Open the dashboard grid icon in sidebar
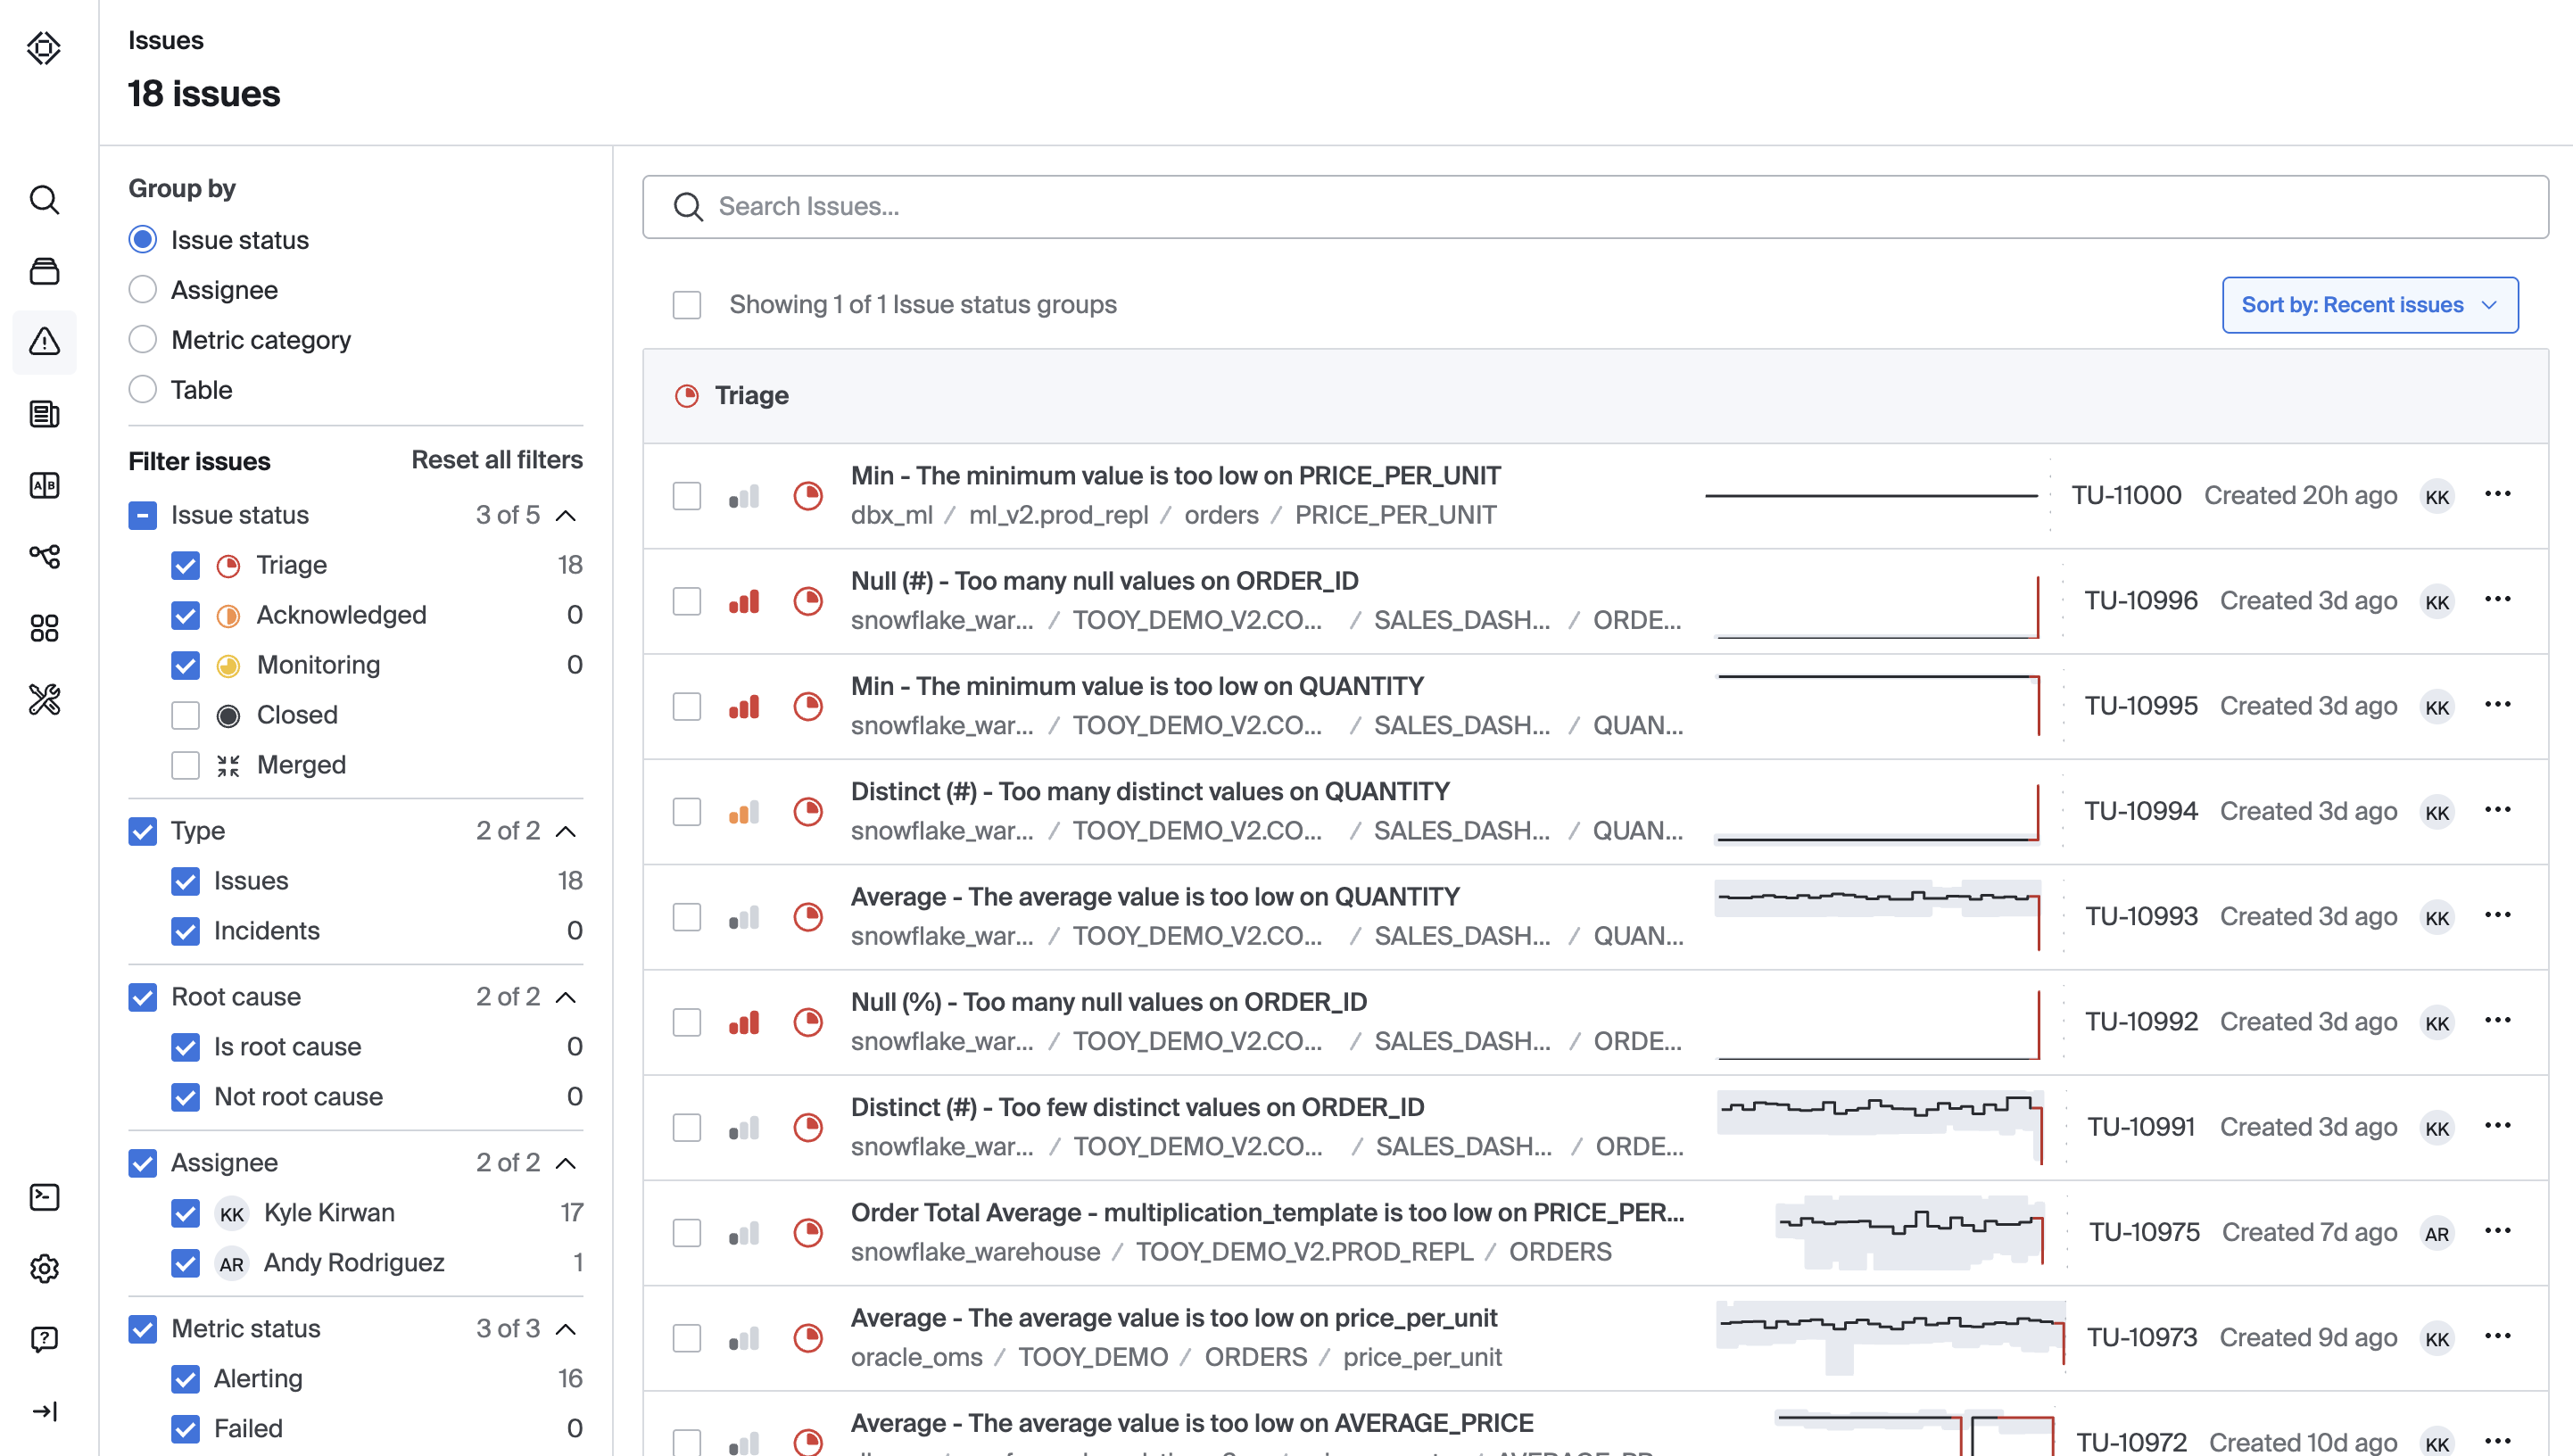 (x=44, y=628)
